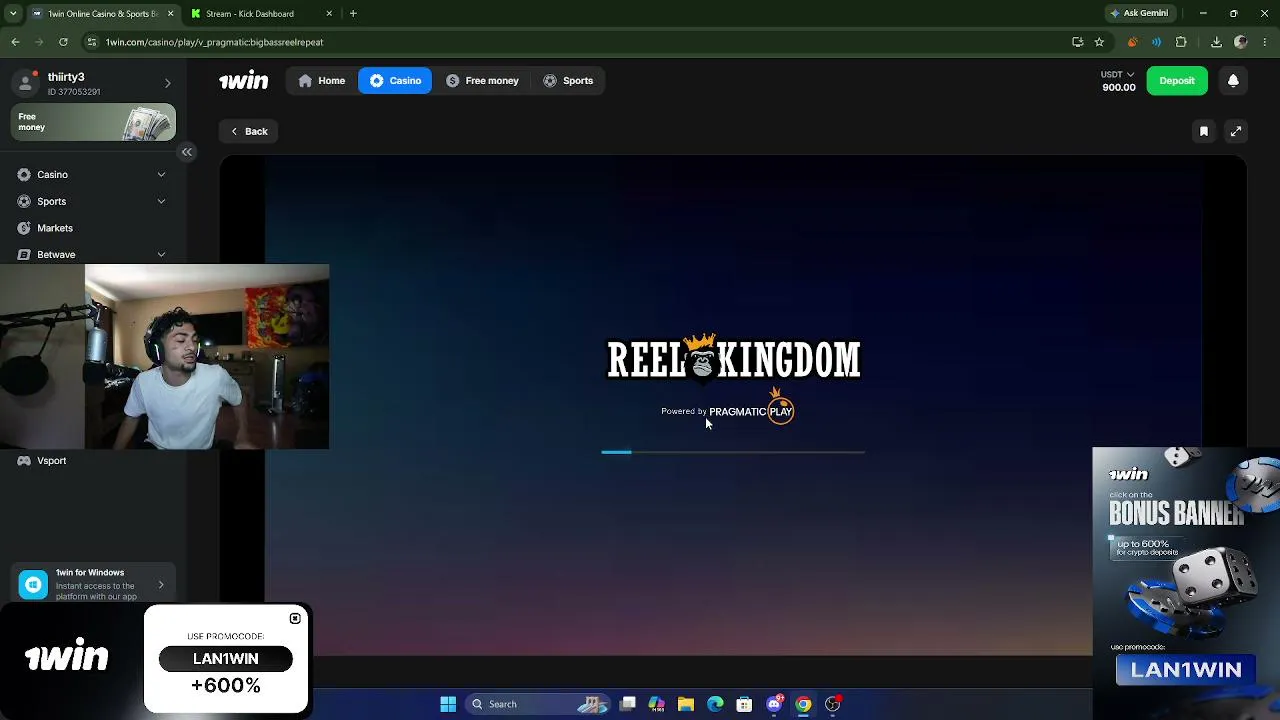1280x720 pixels.
Task: Click the username thiirty3
Action: coord(66,77)
